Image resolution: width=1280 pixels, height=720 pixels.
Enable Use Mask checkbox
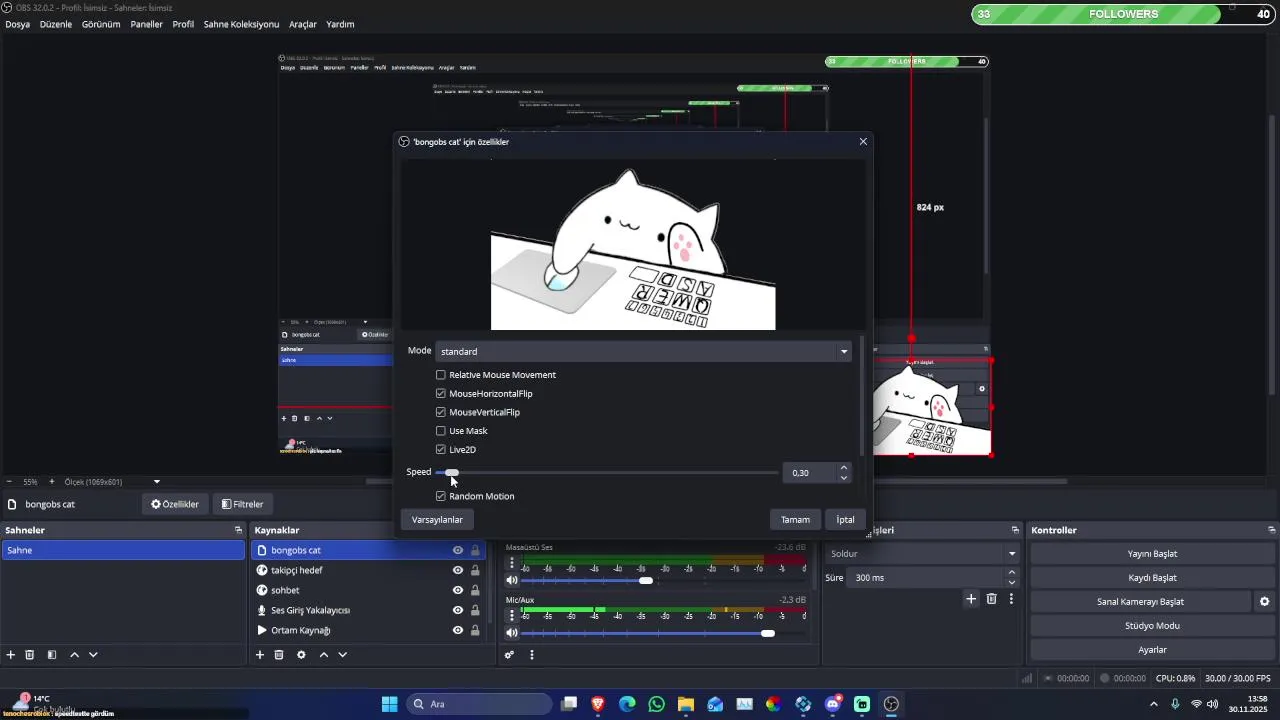(441, 431)
